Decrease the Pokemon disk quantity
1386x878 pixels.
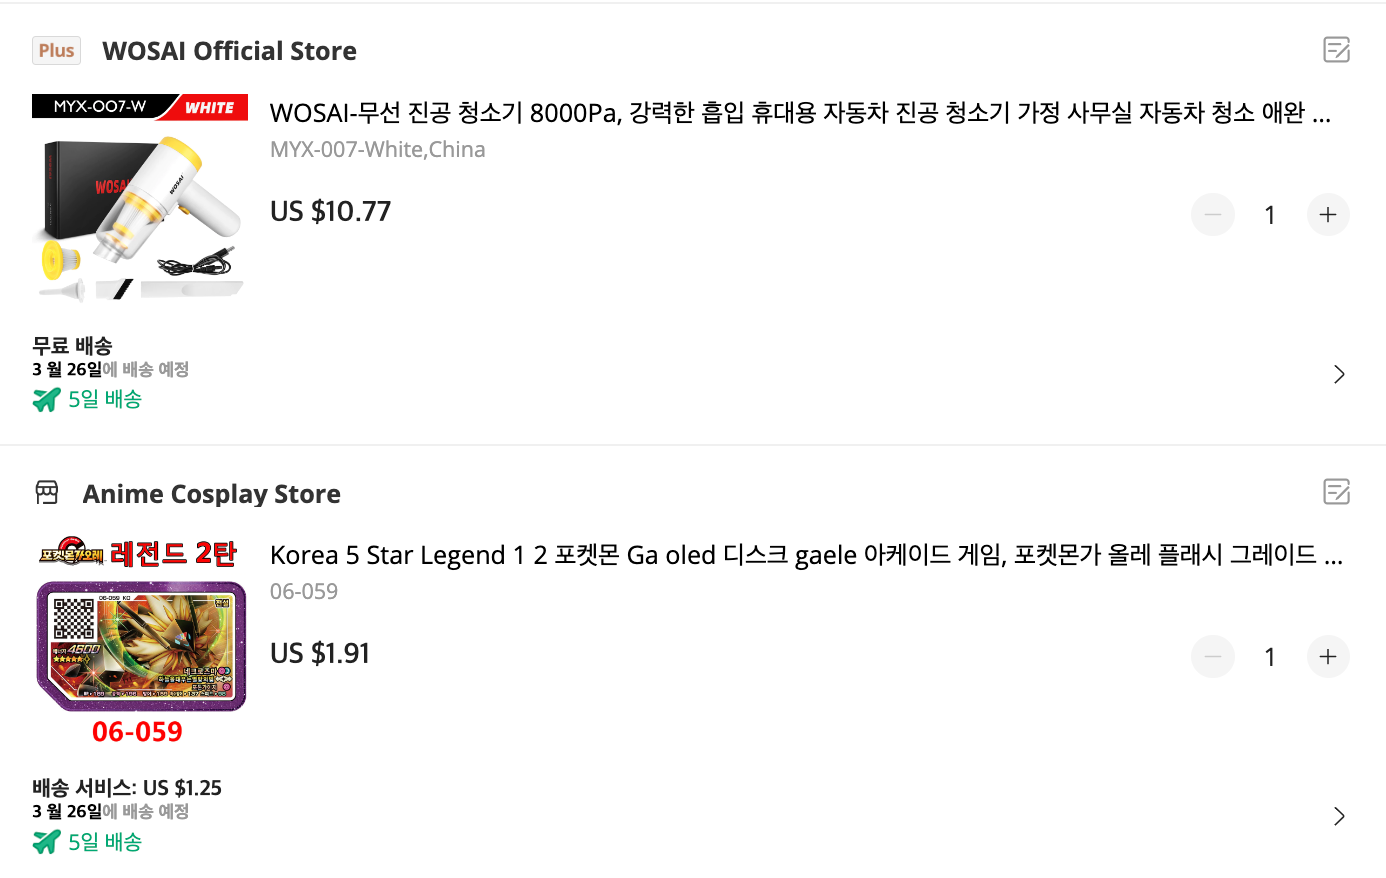[1212, 656]
